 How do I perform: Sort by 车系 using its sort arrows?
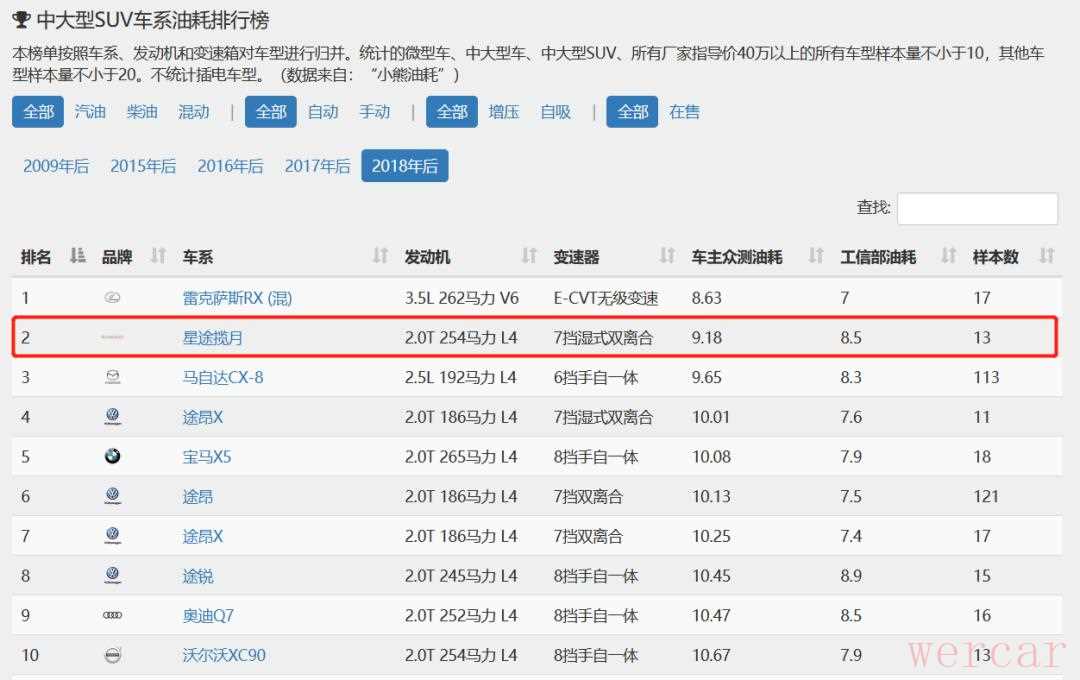pos(380,256)
